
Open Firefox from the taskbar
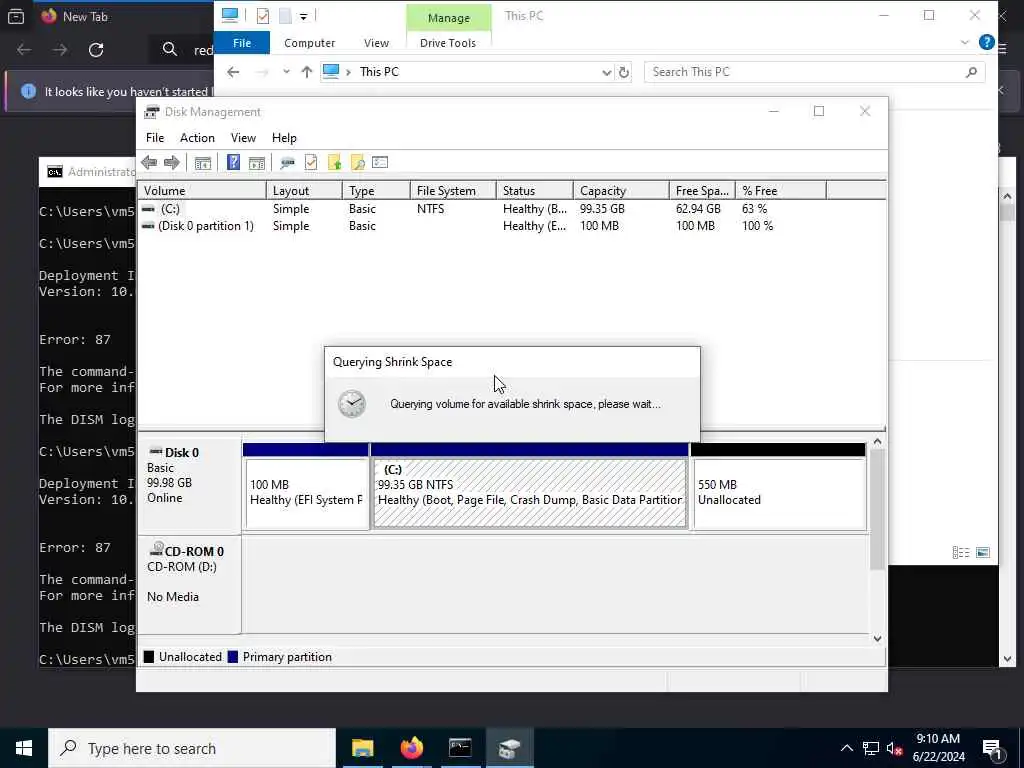pyautogui.click(x=411, y=748)
